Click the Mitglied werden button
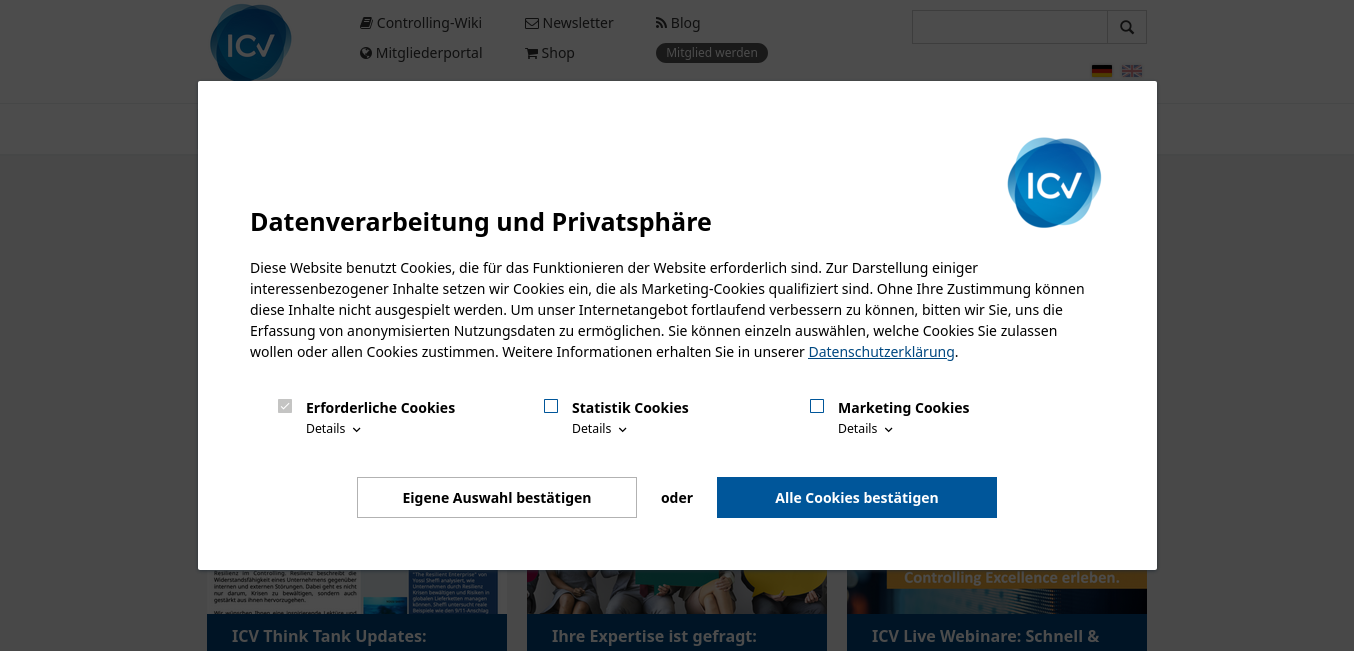1366x651 pixels. (x=712, y=53)
